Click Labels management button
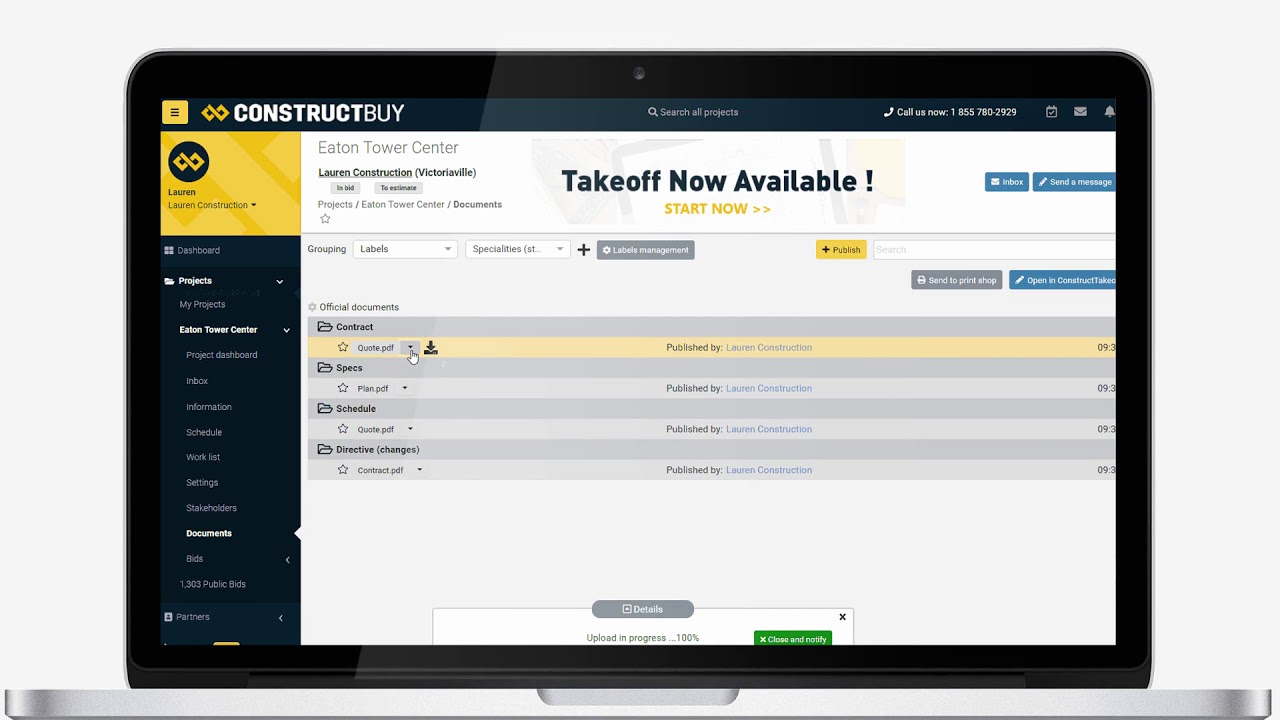This screenshot has width=1280, height=720. (x=646, y=250)
